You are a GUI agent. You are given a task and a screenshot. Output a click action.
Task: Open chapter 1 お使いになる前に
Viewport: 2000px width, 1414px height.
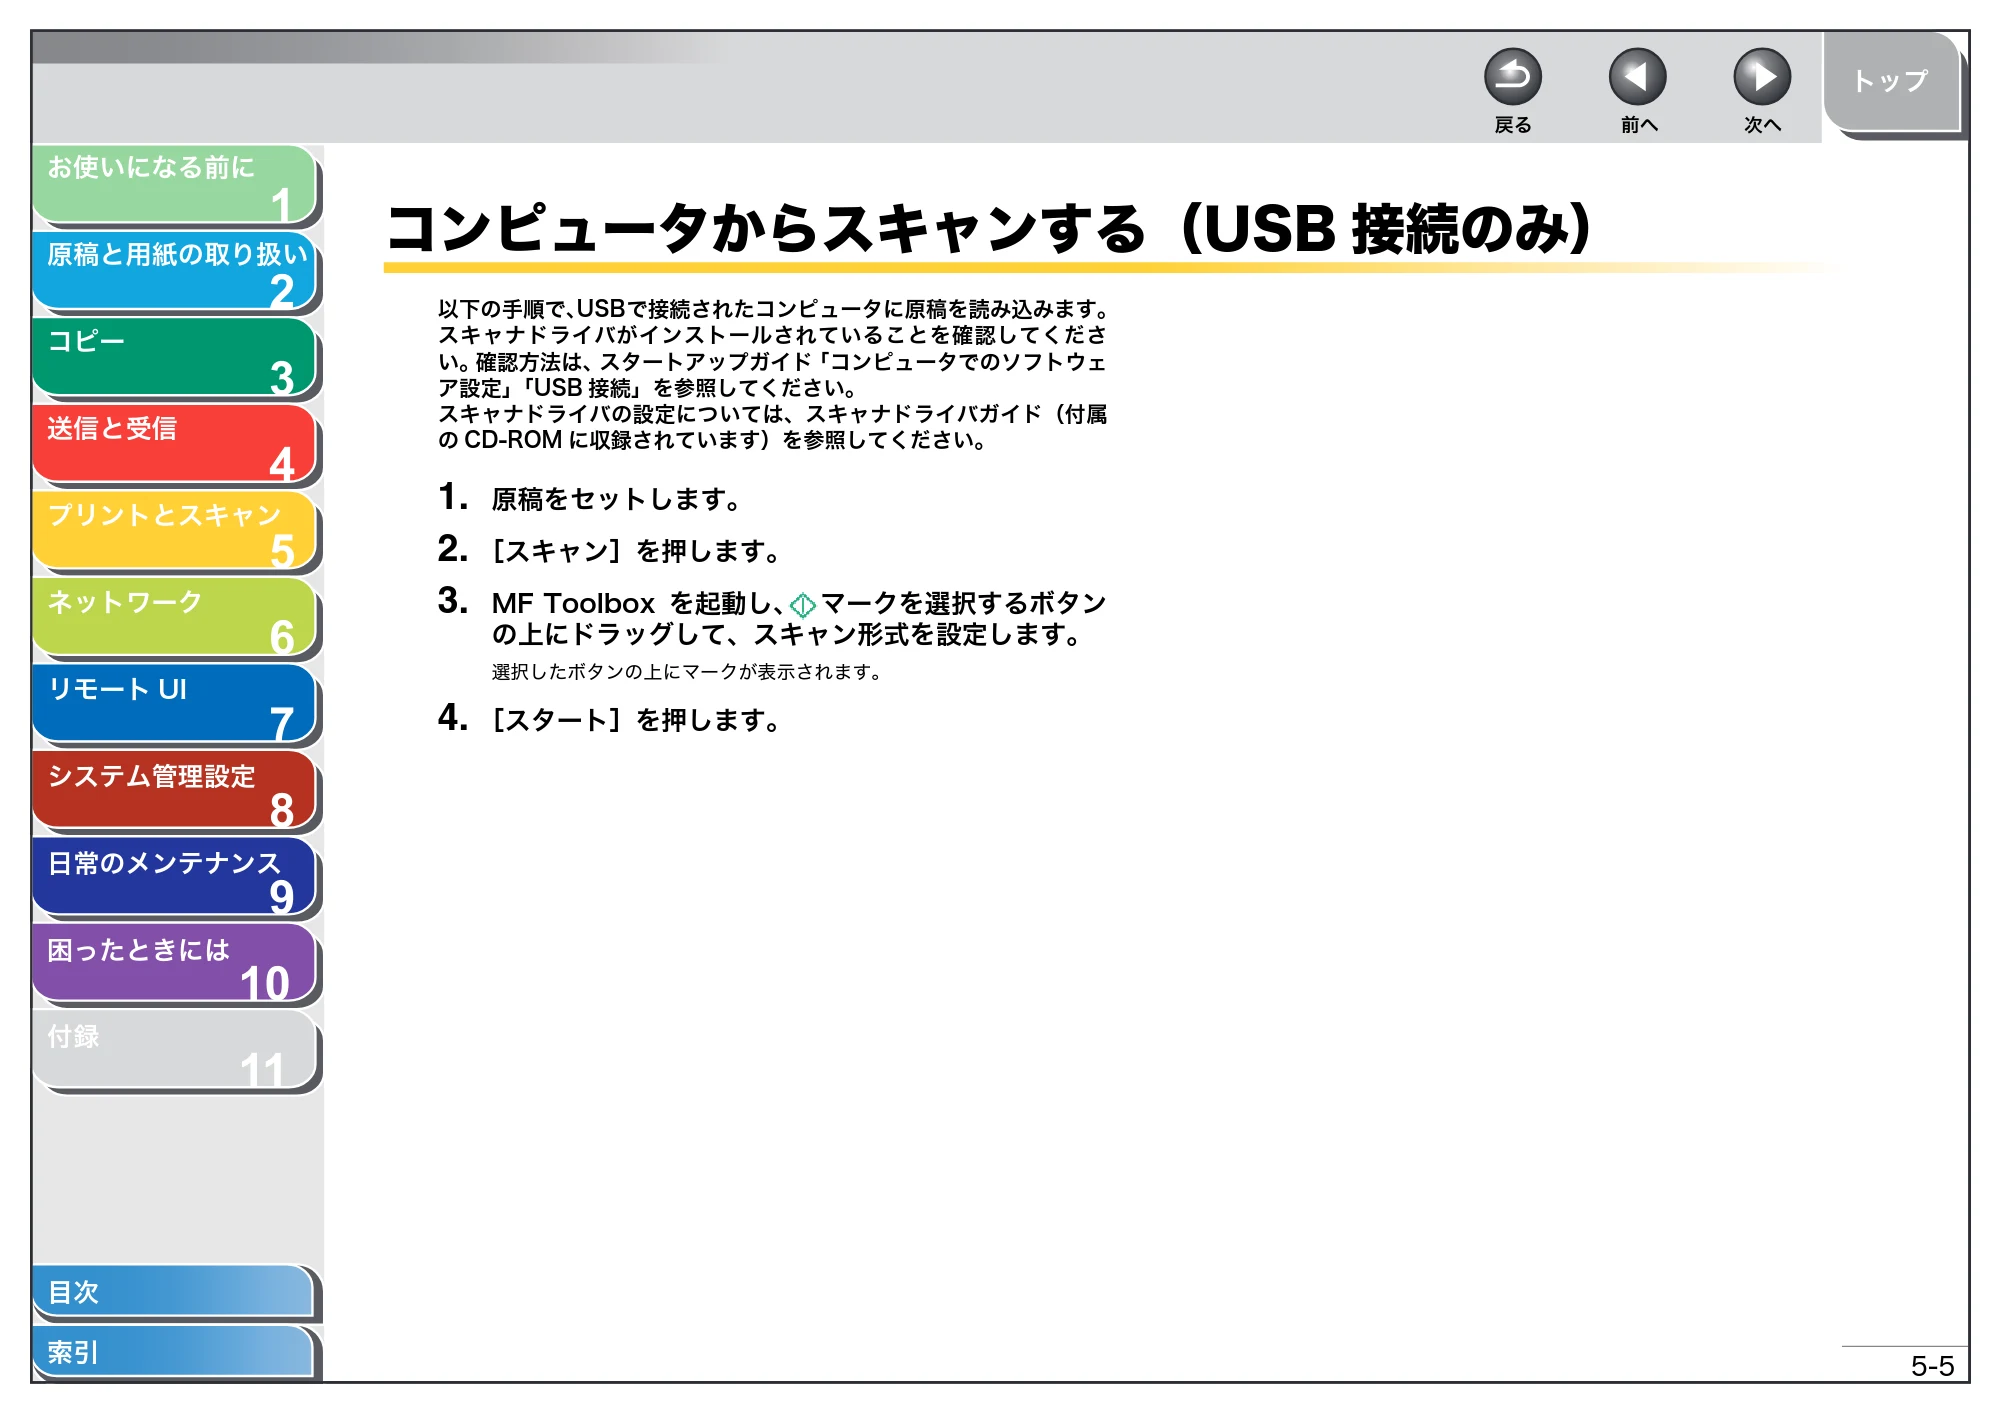tap(174, 184)
